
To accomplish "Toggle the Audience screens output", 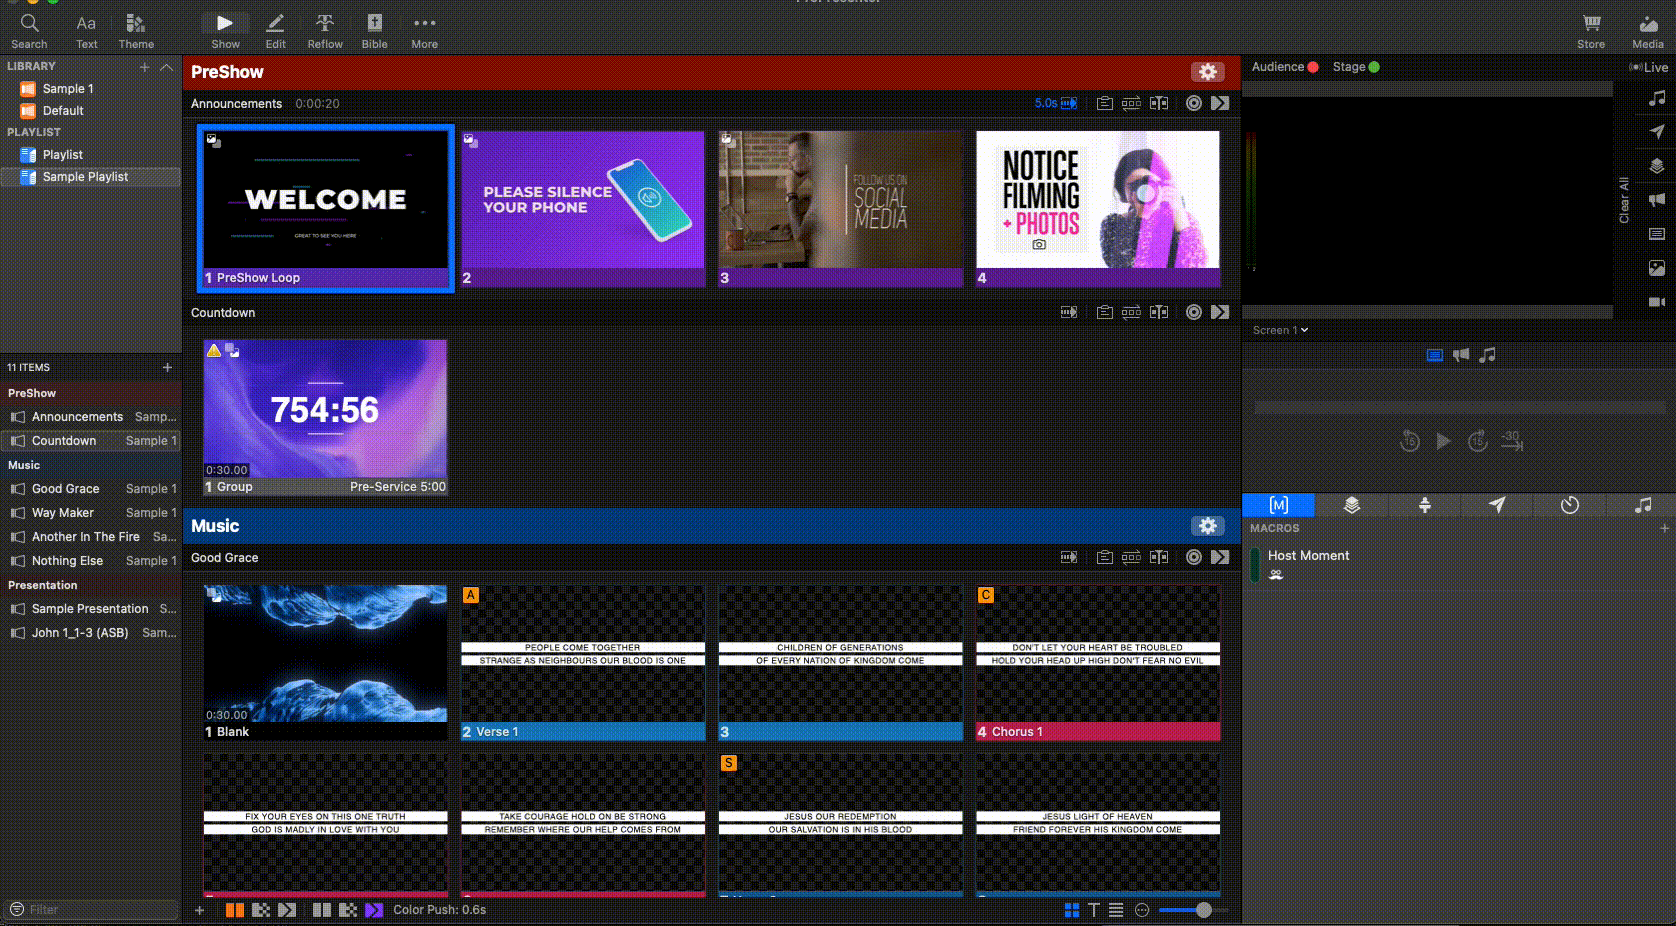I will coord(1285,67).
